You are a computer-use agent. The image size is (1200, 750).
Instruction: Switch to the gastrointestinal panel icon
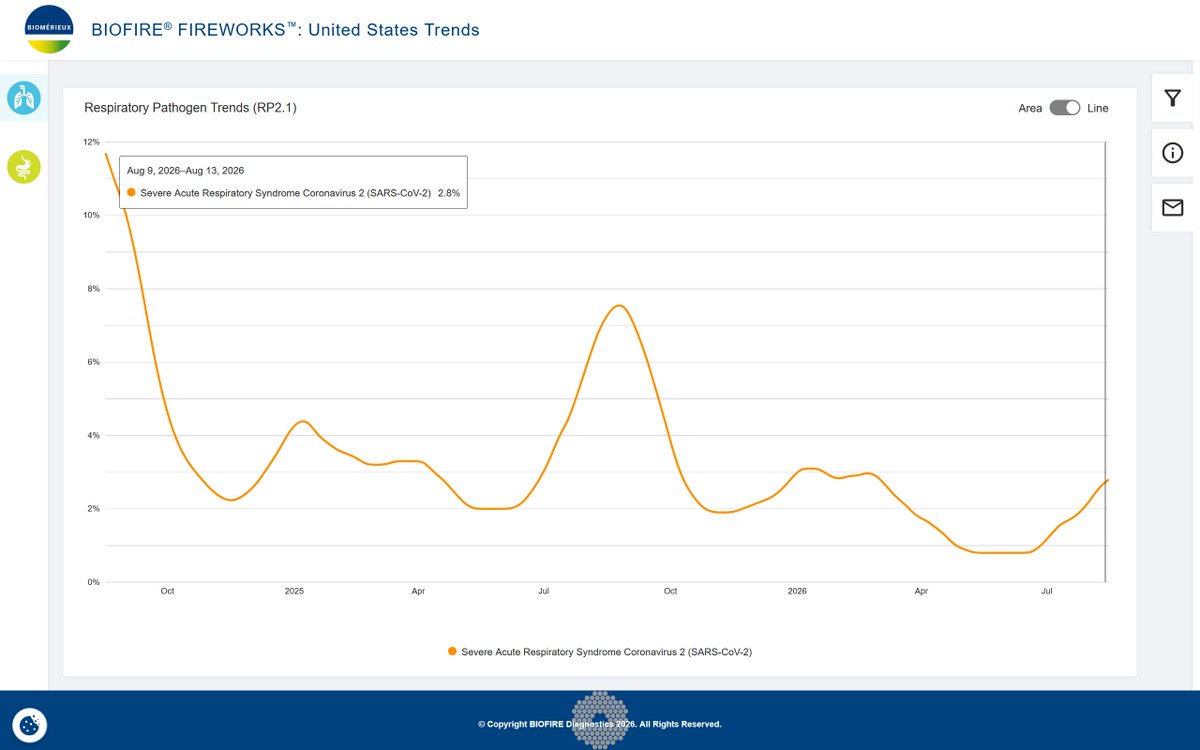coord(23,167)
